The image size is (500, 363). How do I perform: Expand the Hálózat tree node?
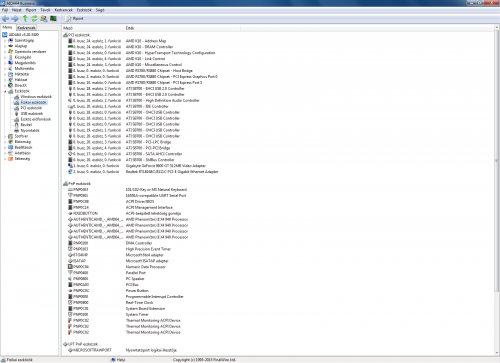coord(5,80)
